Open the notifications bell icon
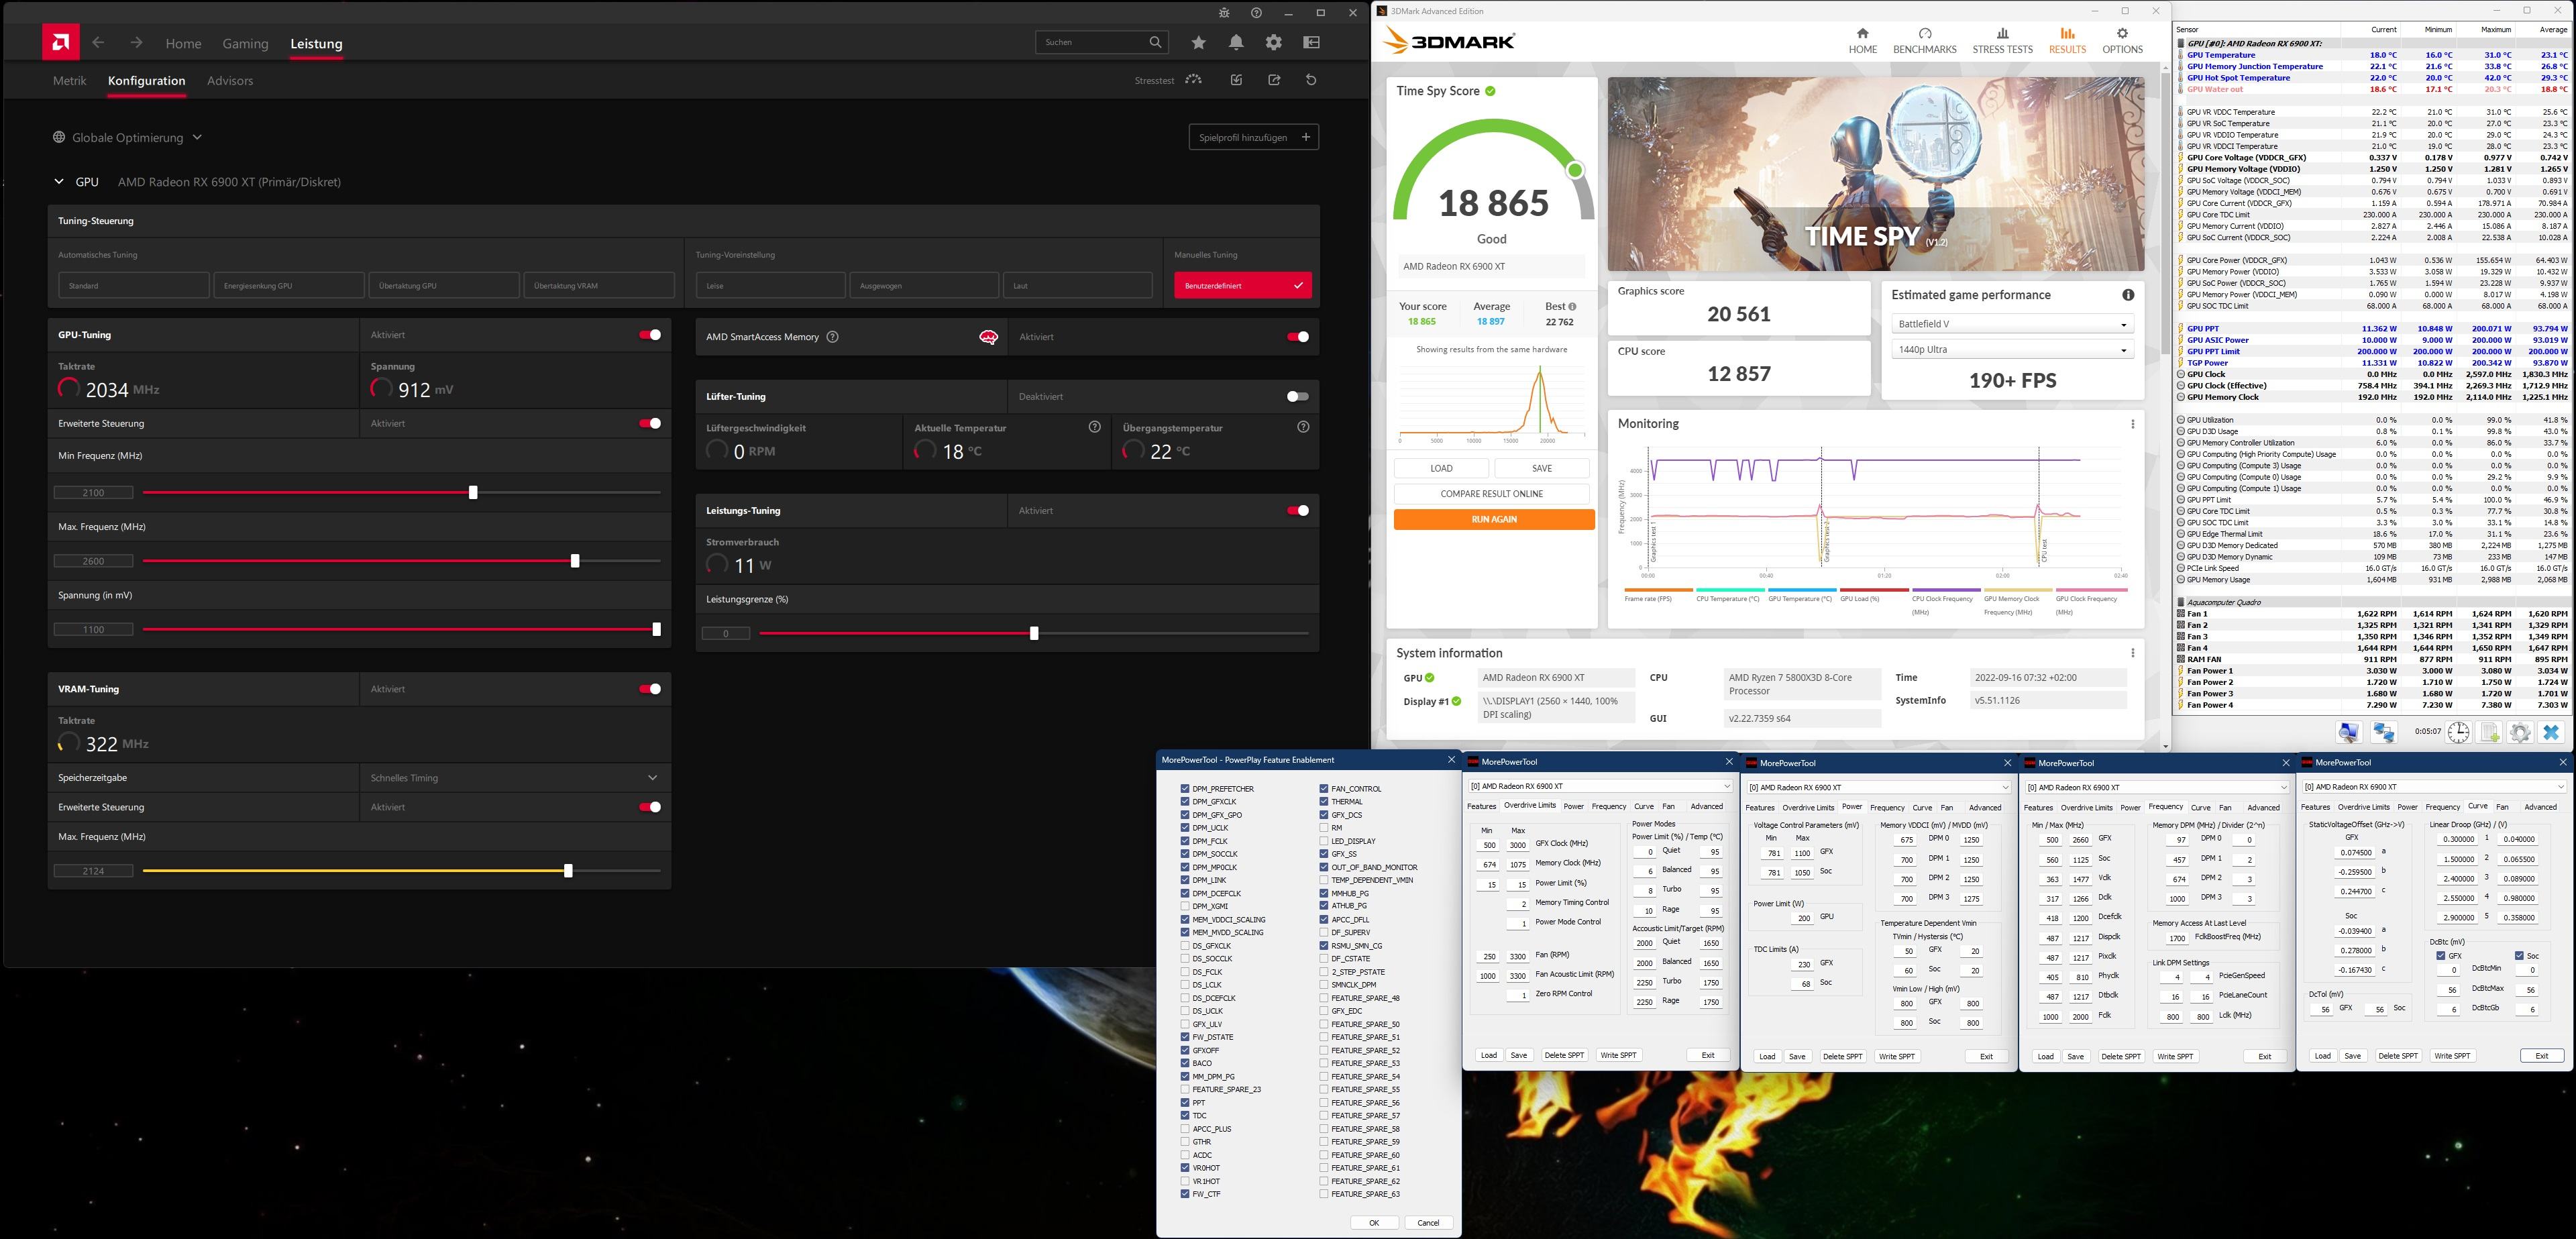2576x1239 pixels. click(1236, 42)
